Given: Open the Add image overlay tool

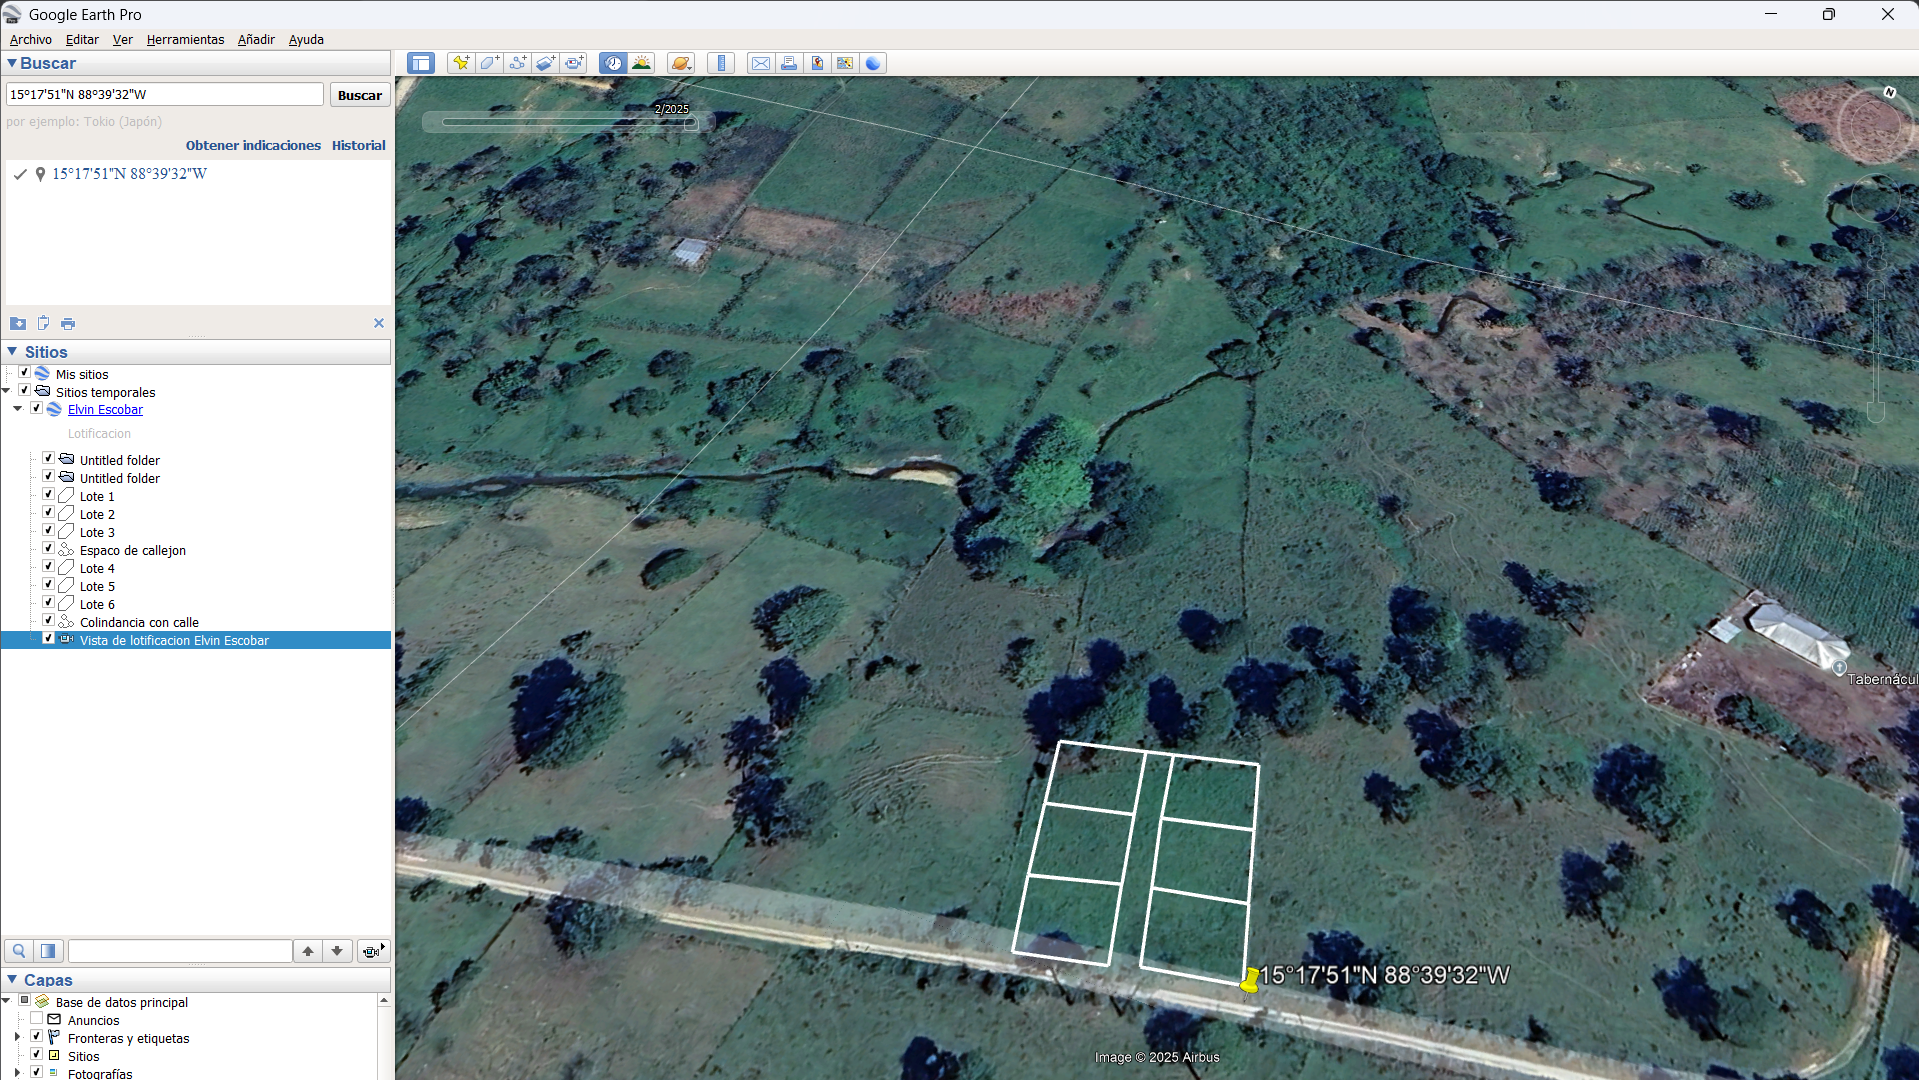Looking at the screenshot, I should click(545, 62).
